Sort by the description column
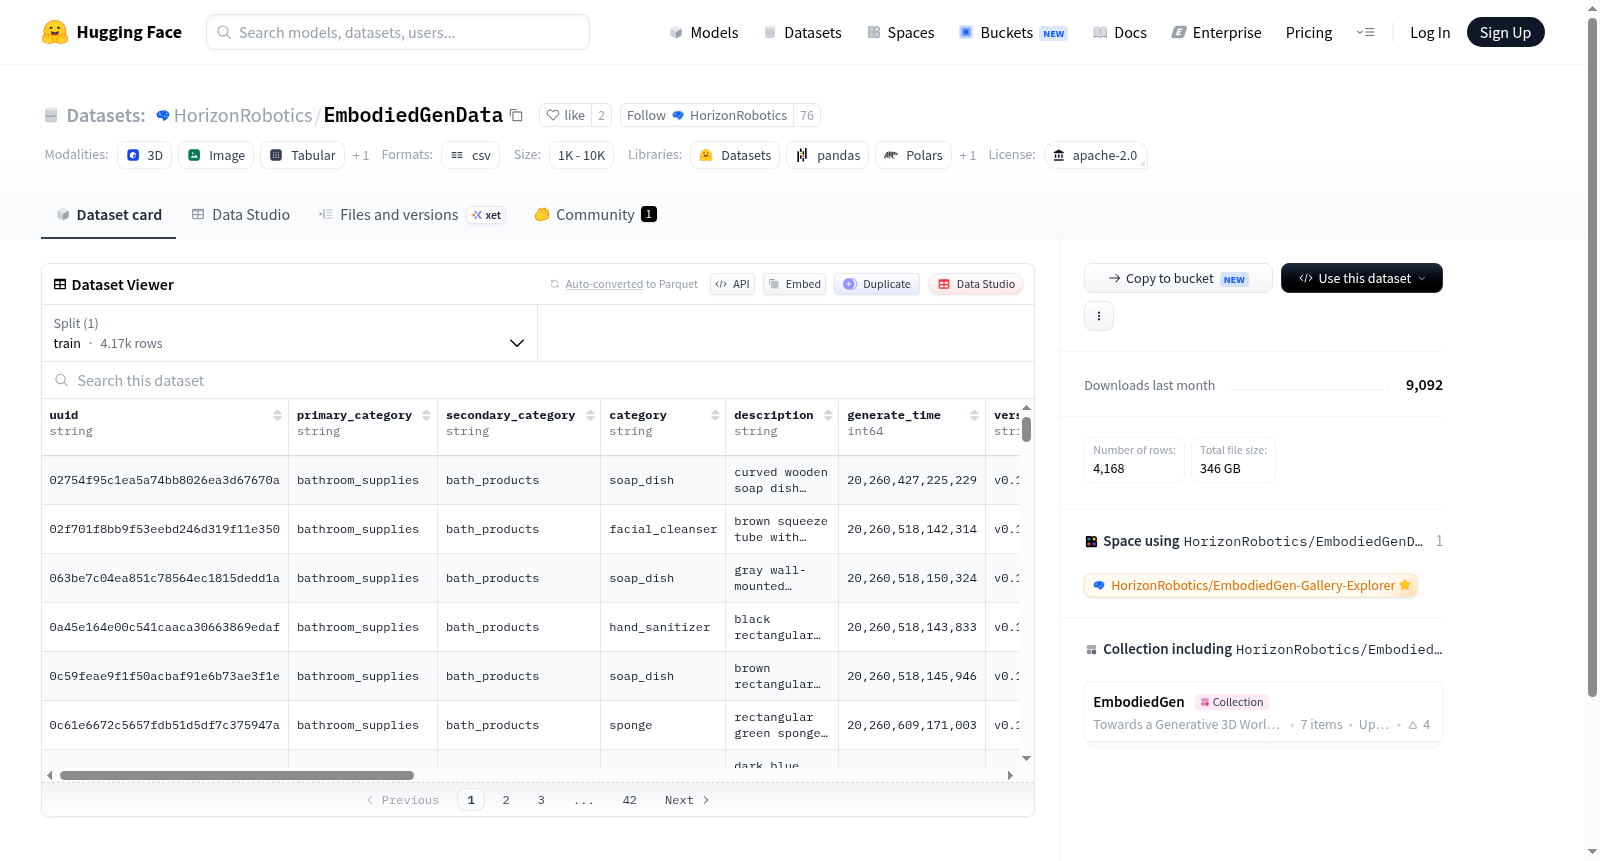1600x861 pixels. (x=828, y=415)
